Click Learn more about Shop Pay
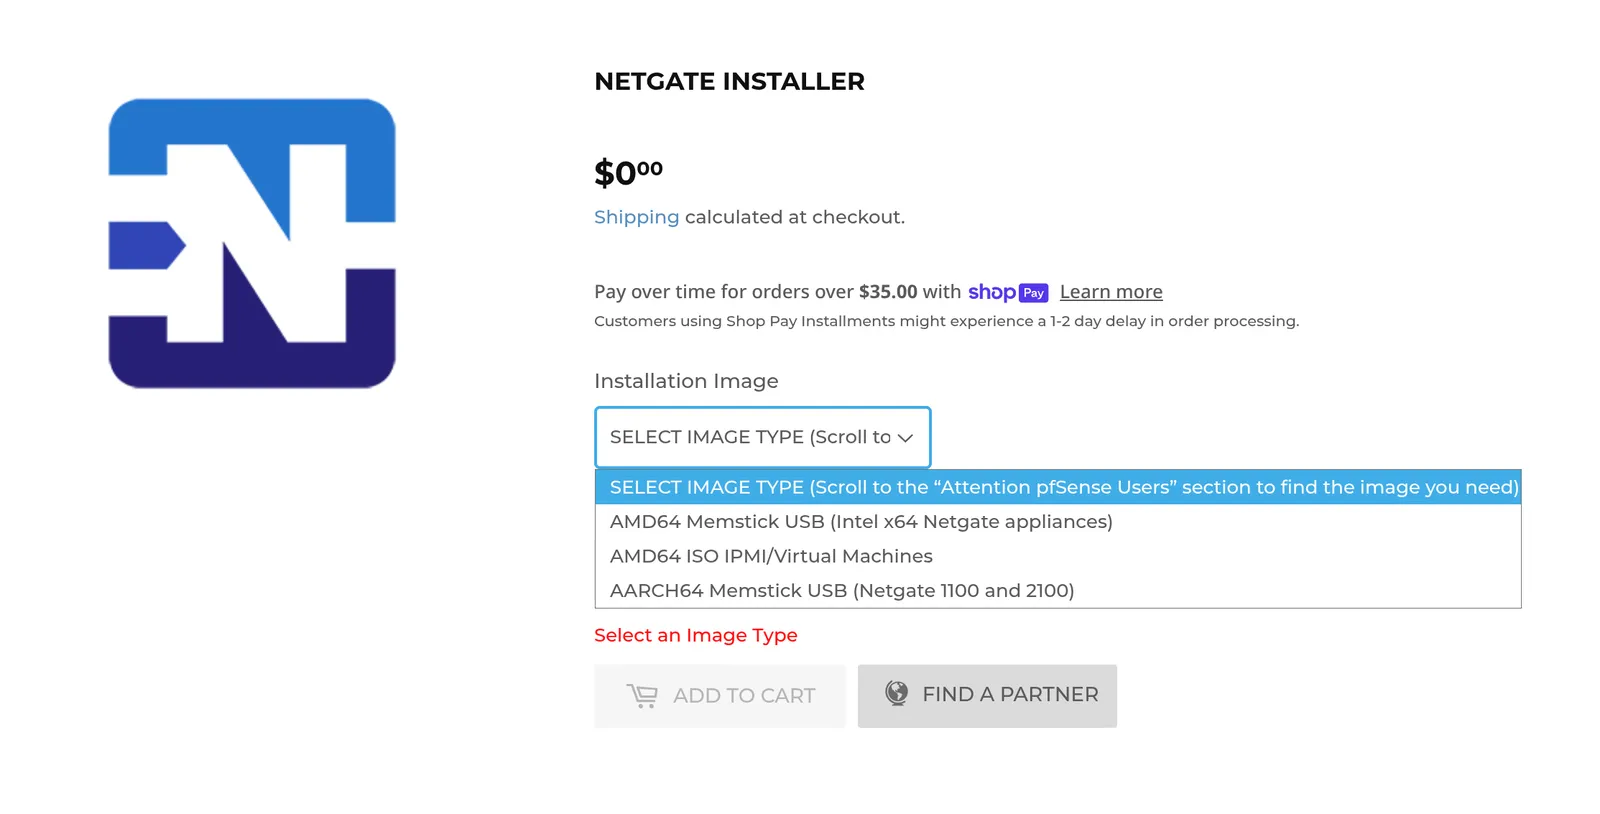This screenshot has width=1600, height=814. tap(1111, 292)
